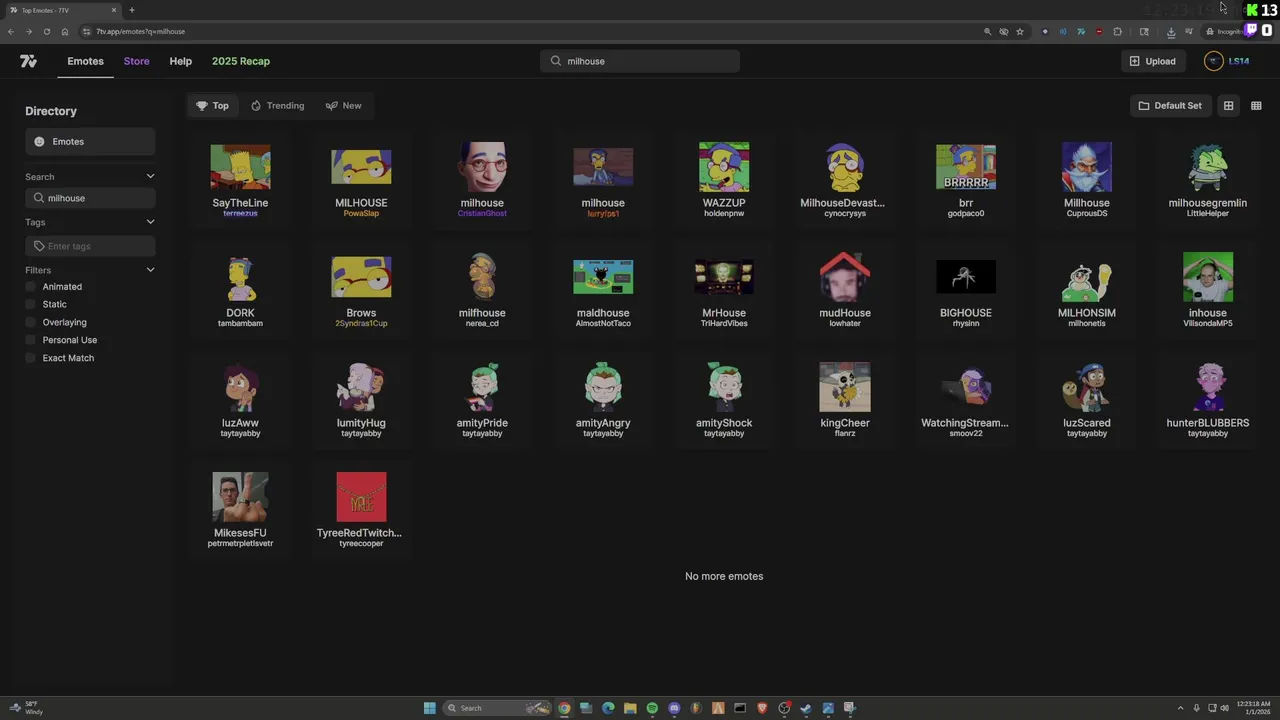Select Emotes in the Directory sidebar
This screenshot has width=1280, height=720.
(x=90, y=141)
